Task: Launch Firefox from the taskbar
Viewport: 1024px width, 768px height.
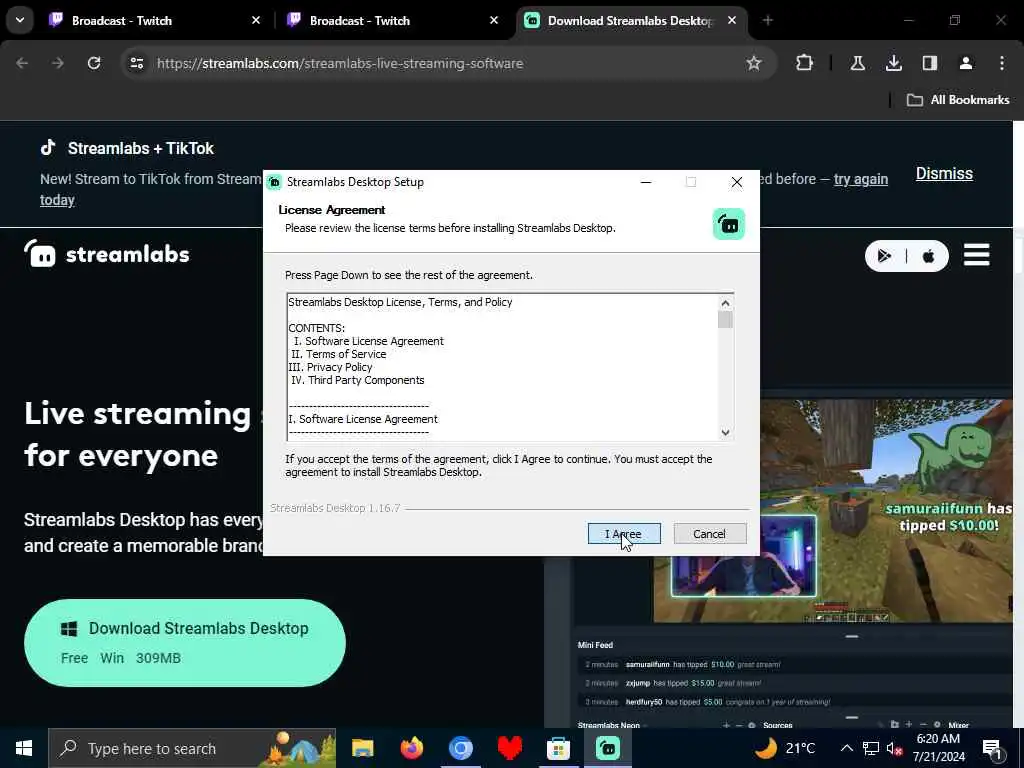Action: 411,748
